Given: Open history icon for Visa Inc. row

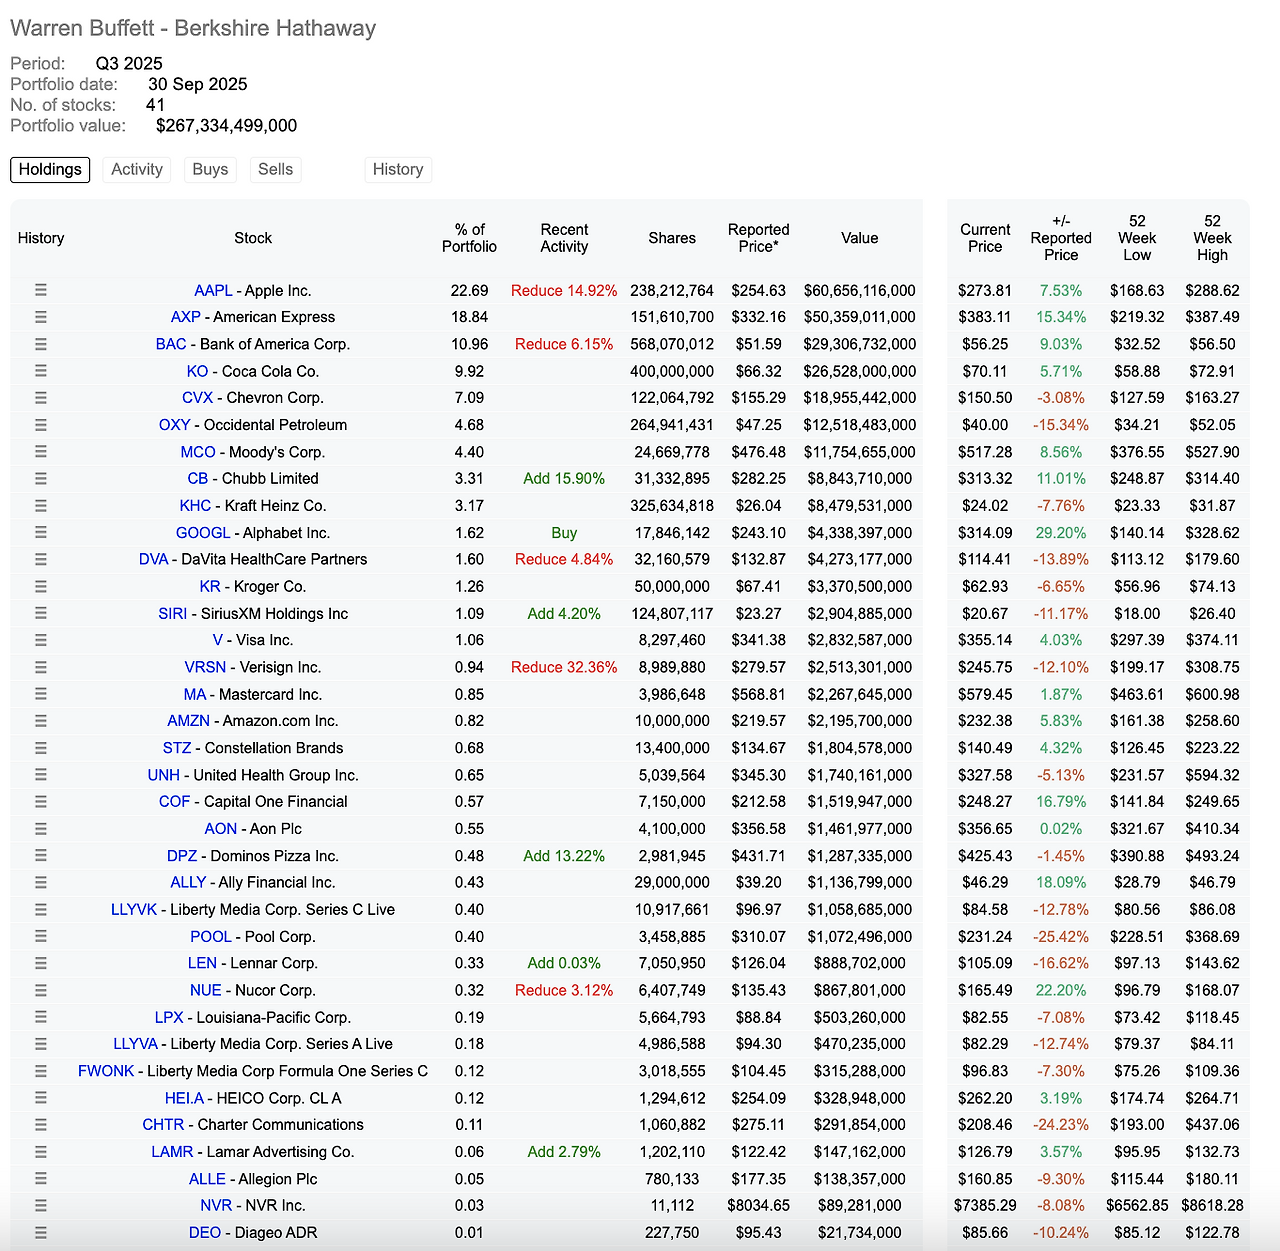Looking at the screenshot, I should (x=41, y=640).
